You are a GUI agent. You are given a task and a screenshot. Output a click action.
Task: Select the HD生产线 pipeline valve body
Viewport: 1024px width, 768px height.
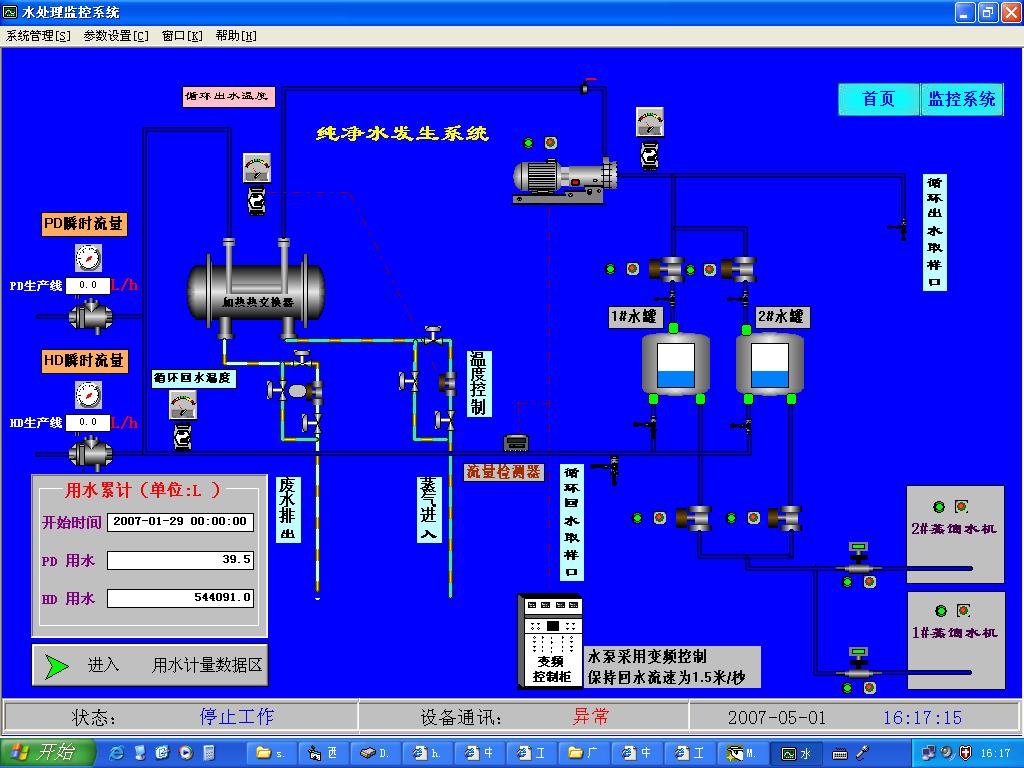point(91,453)
